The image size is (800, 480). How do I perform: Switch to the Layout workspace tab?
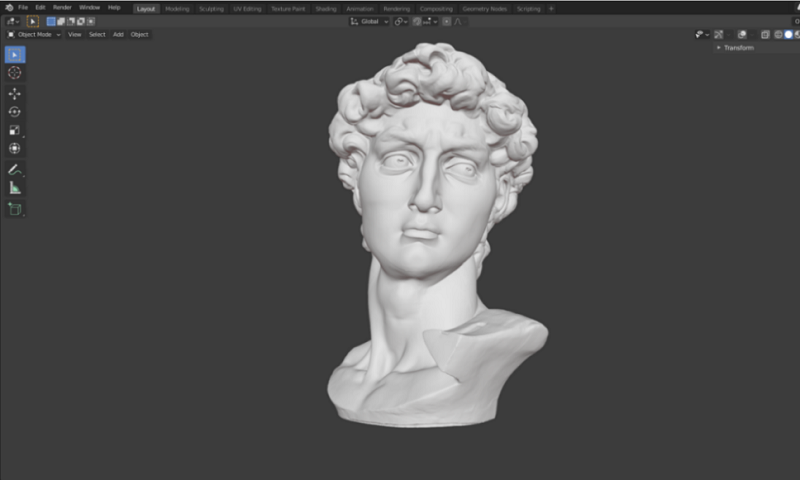coord(146,9)
